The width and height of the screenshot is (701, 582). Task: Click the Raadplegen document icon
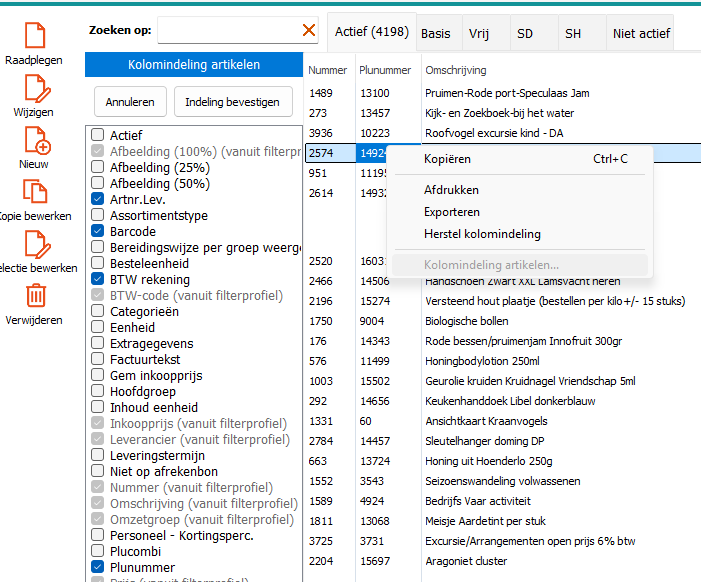tap(34, 34)
